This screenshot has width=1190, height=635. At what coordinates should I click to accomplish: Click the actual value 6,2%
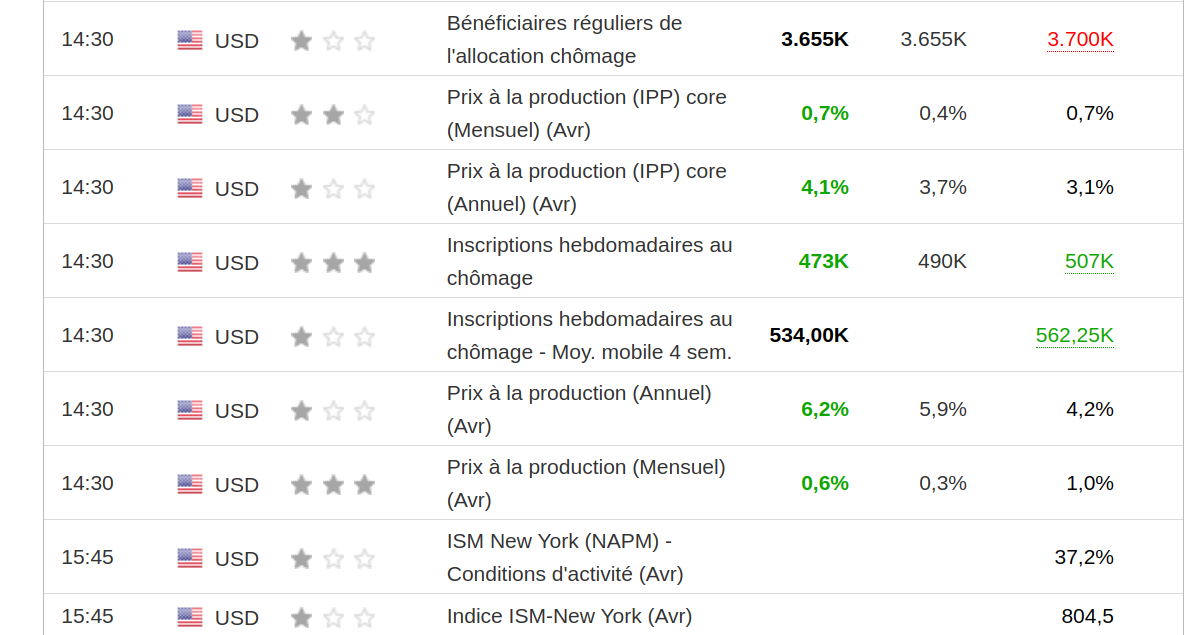click(824, 409)
